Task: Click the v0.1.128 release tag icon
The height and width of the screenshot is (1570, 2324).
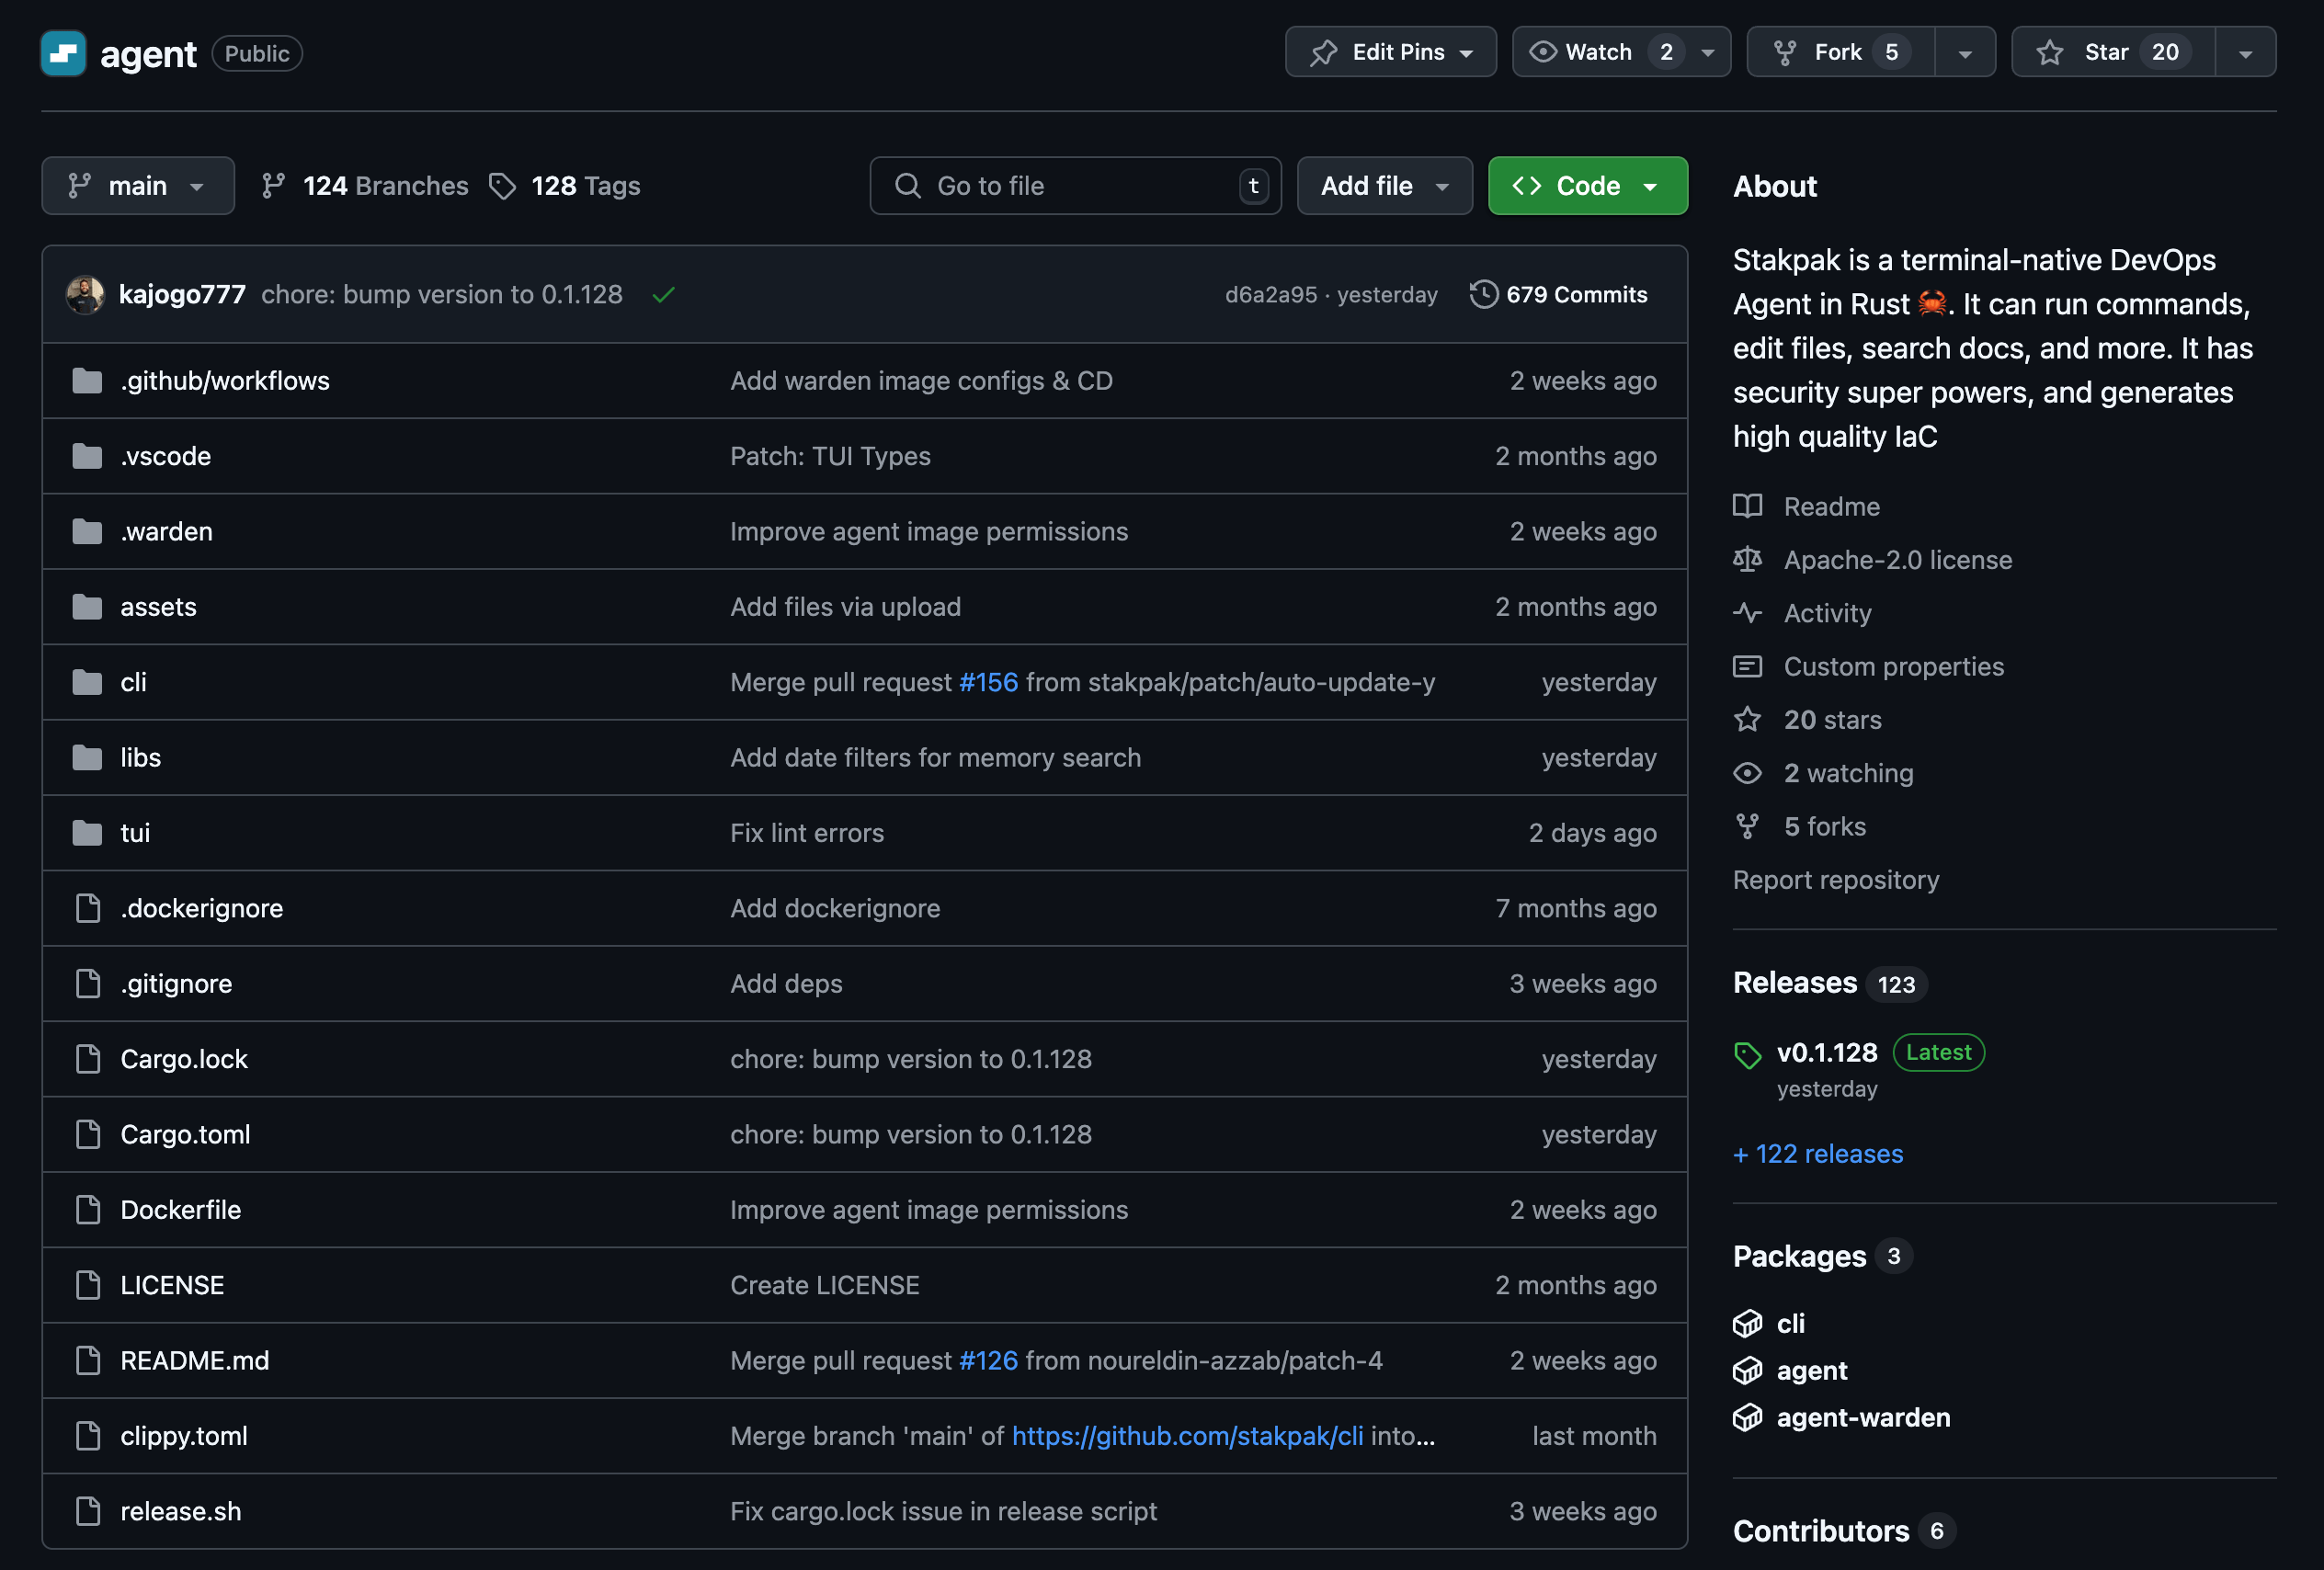Action: (x=1747, y=1055)
